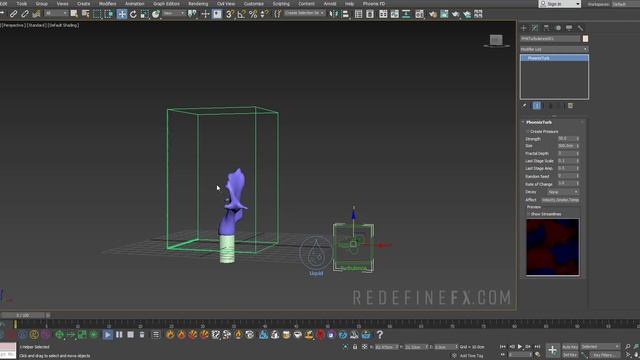Click the Fractal Depth spinner arrows
640x360 pixels.
click(578, 153)
